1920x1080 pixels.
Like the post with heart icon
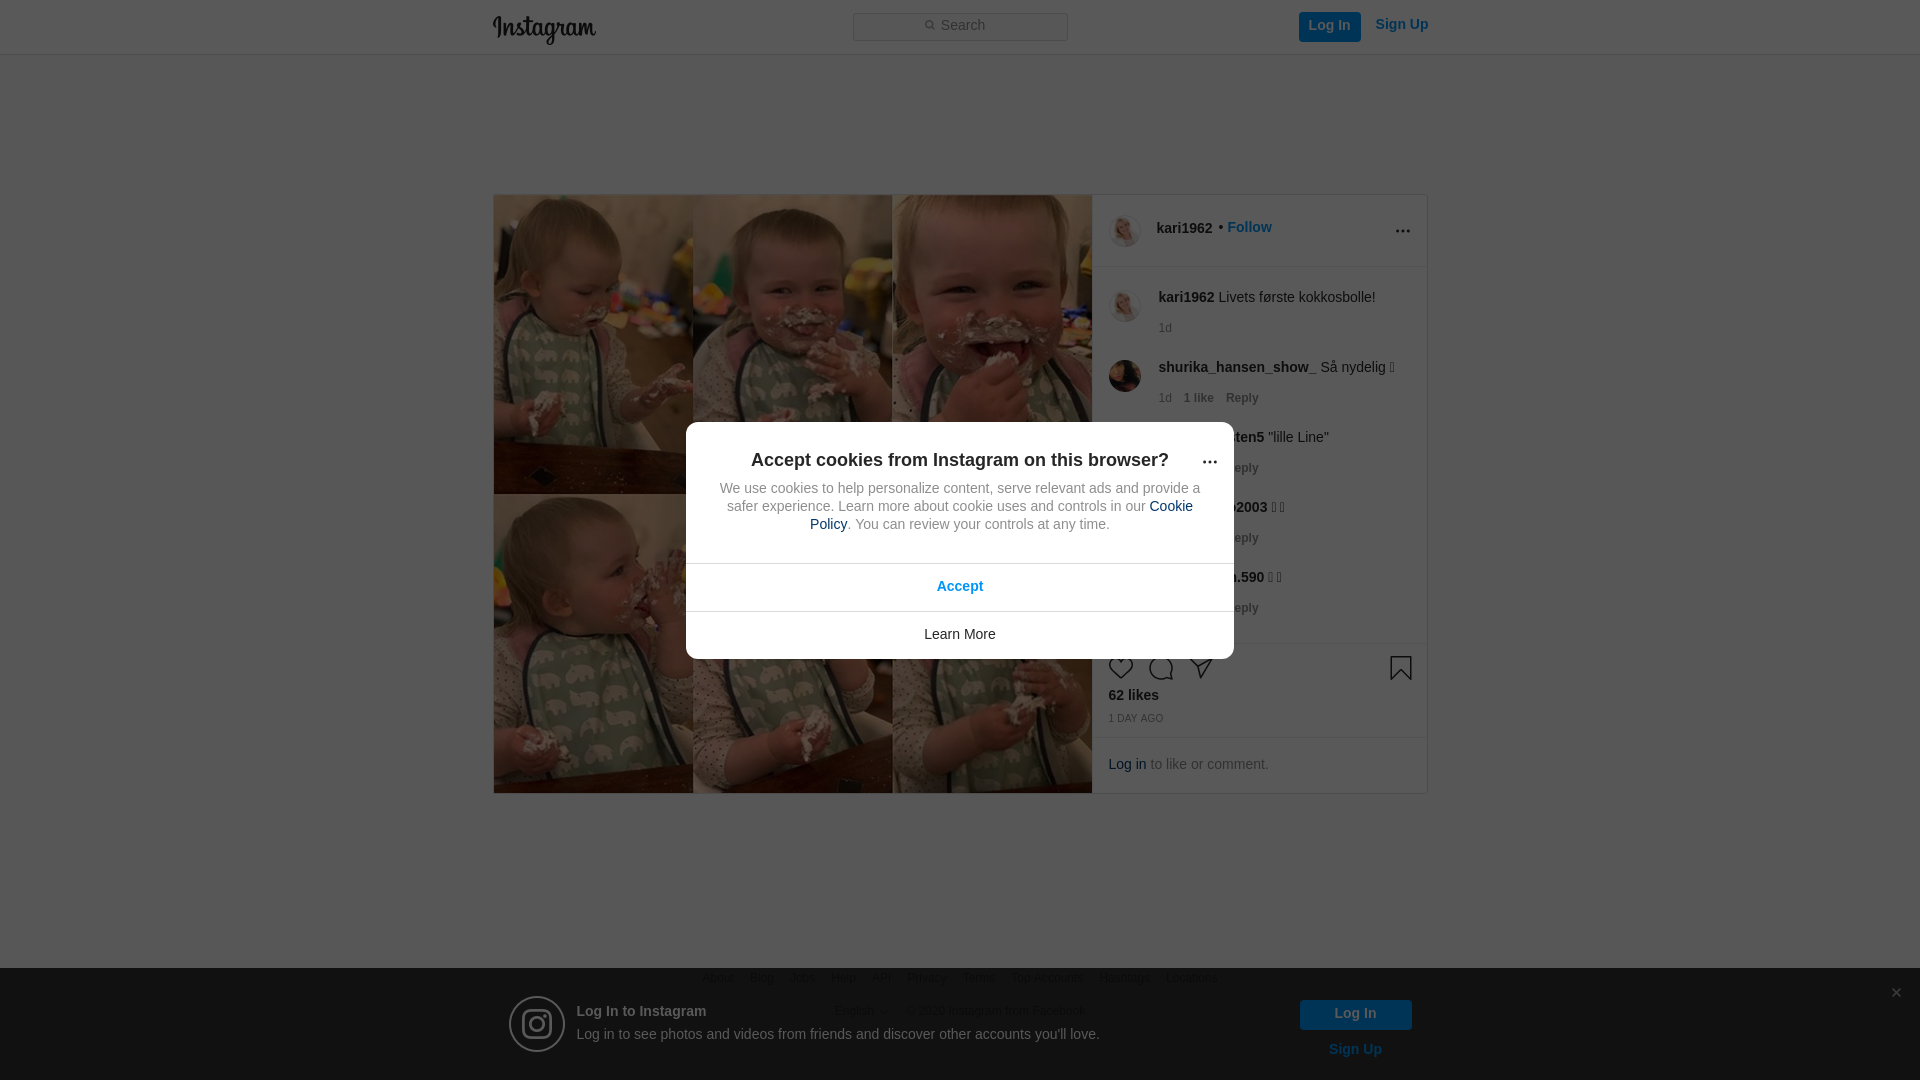pos(1121,668)
